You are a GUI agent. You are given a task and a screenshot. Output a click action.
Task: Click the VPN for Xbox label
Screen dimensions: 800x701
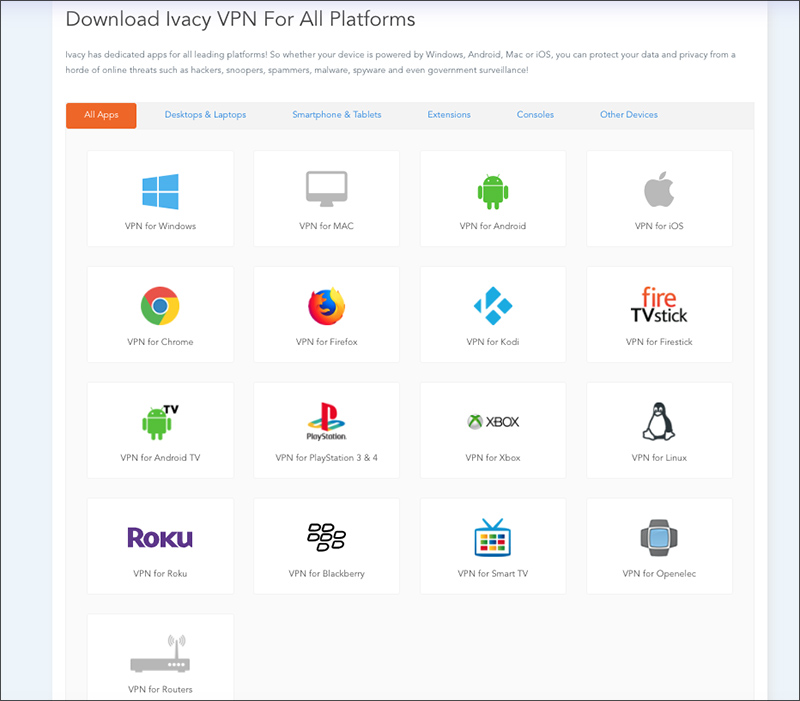pyautogui.click(x=493, y=458)
